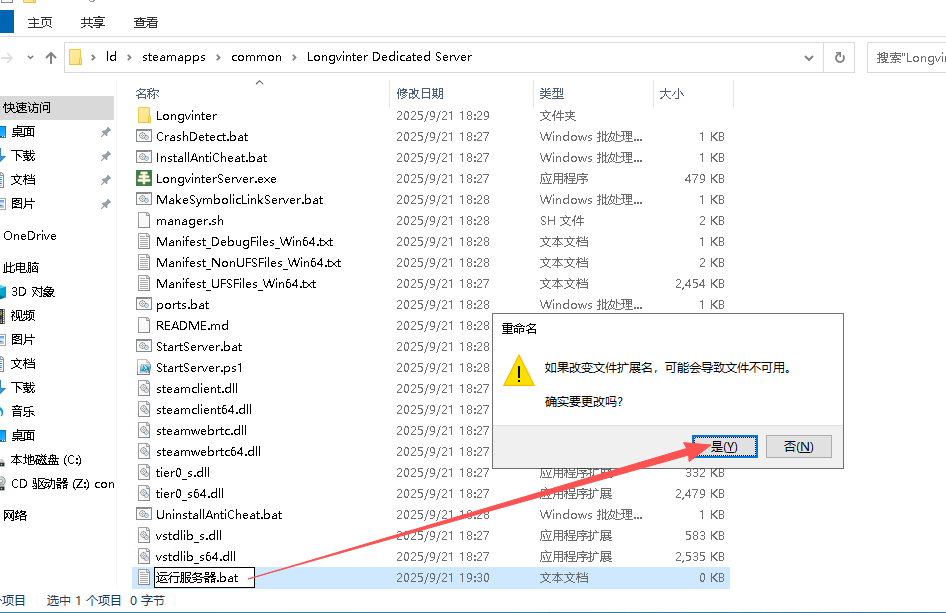Click the up-directory arrow icon
The width and height of the screenshot is (946, 613).
coord(51,58)
